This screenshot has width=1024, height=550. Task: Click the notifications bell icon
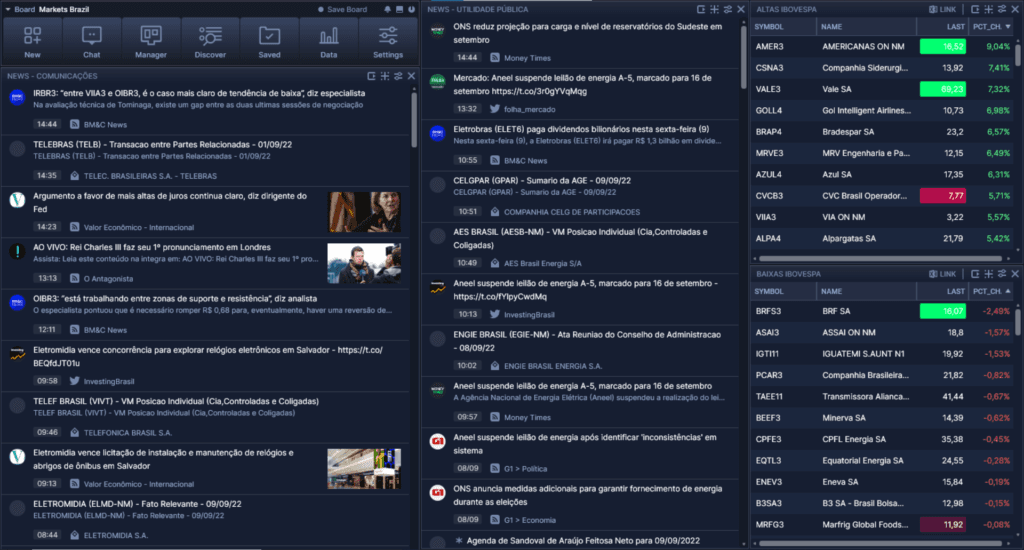387,9
